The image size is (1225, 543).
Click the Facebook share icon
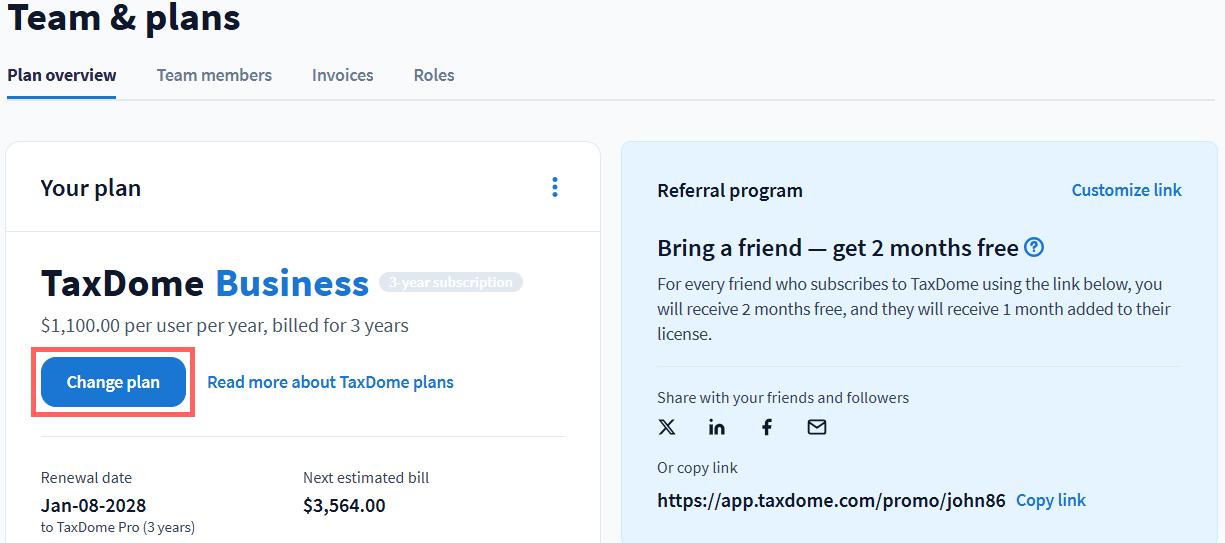[767, 427]
